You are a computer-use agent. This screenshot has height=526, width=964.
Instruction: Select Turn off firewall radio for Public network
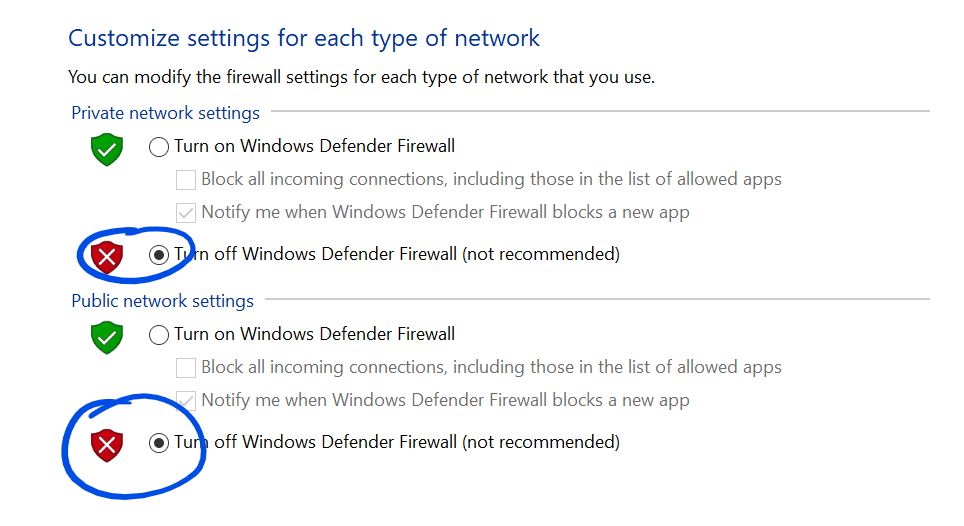pyautogui.click(x=159, y=443)
